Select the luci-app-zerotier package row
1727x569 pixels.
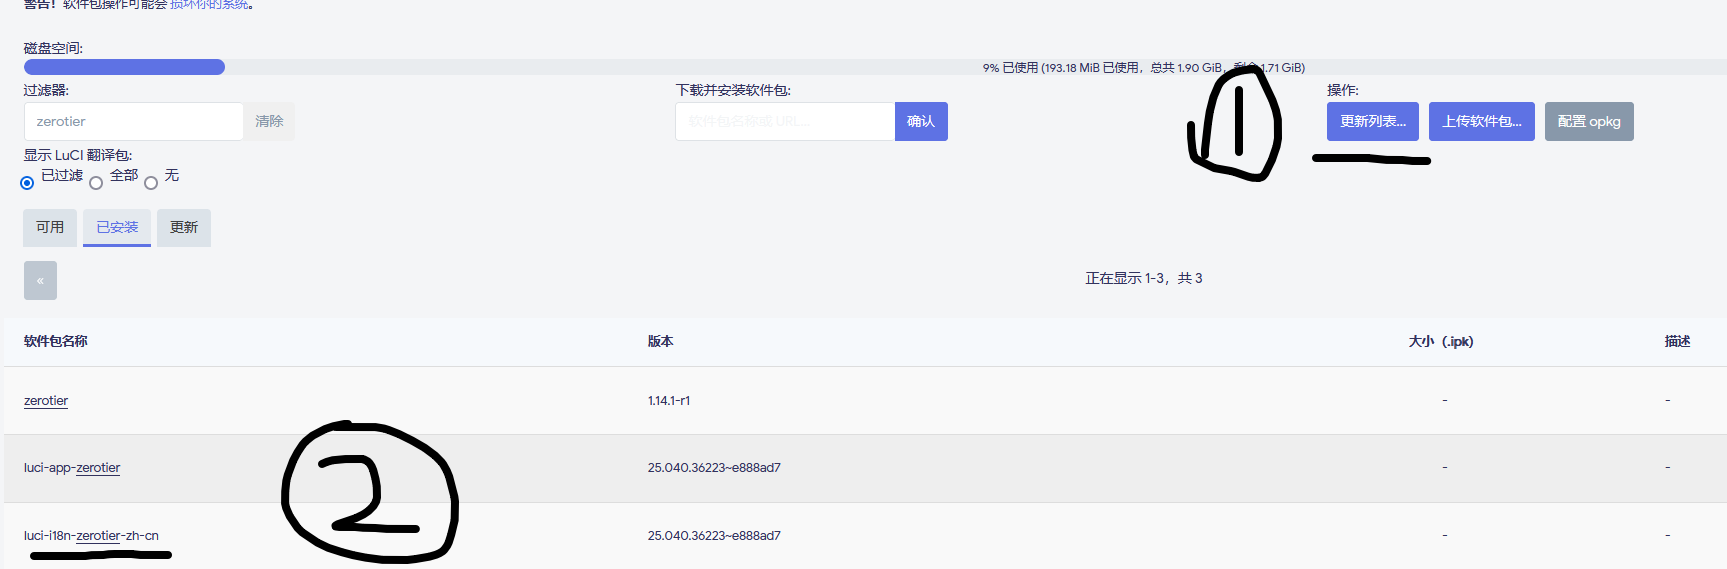(x=865, y=467)
